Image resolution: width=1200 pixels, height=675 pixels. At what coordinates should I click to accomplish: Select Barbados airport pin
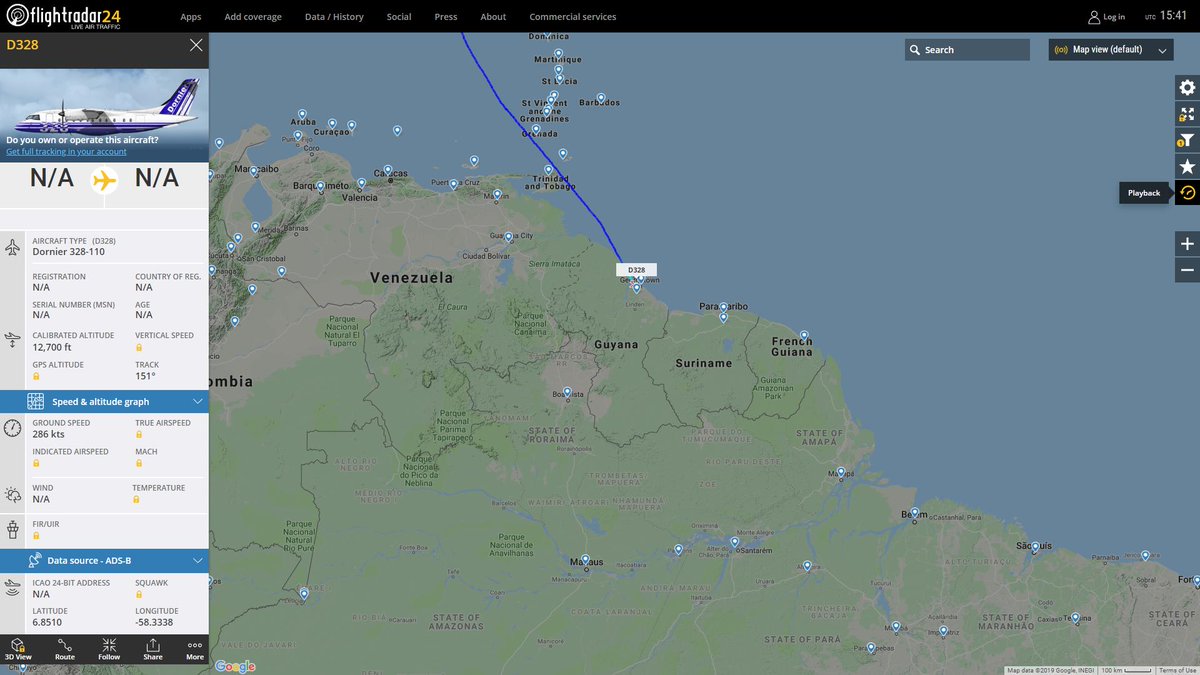(x=601, y=97)
